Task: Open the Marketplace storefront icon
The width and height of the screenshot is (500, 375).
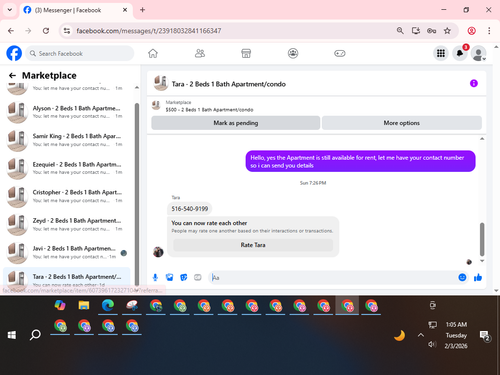Action: [246, 53]
